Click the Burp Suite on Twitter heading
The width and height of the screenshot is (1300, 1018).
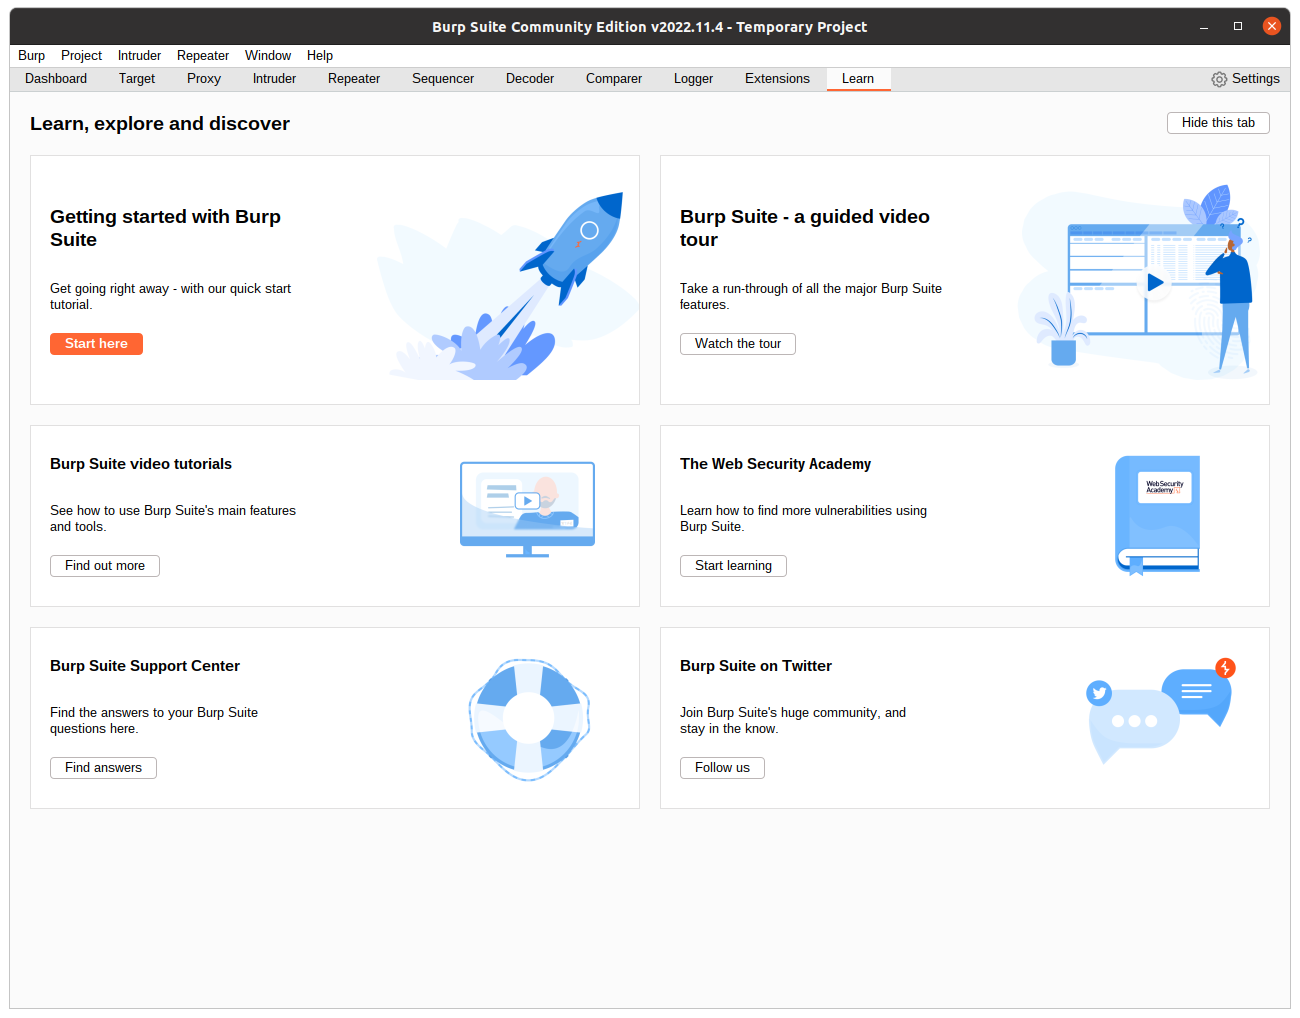tap(756, 666)
